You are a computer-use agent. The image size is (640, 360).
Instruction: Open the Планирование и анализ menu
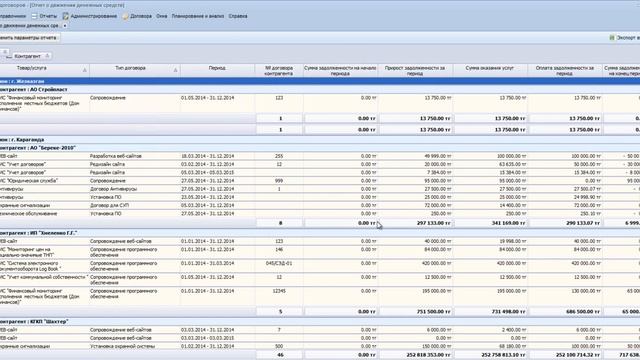point(198,16)
